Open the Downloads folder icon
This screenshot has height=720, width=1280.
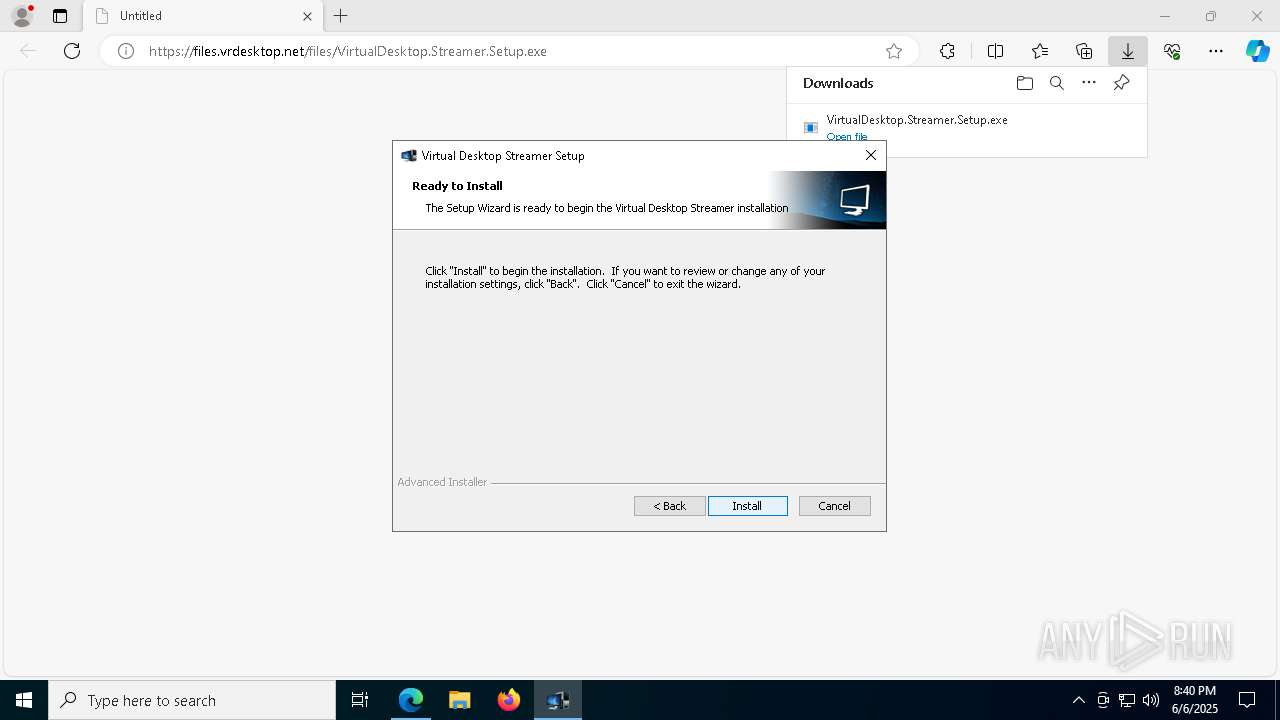click(1024, 83)
